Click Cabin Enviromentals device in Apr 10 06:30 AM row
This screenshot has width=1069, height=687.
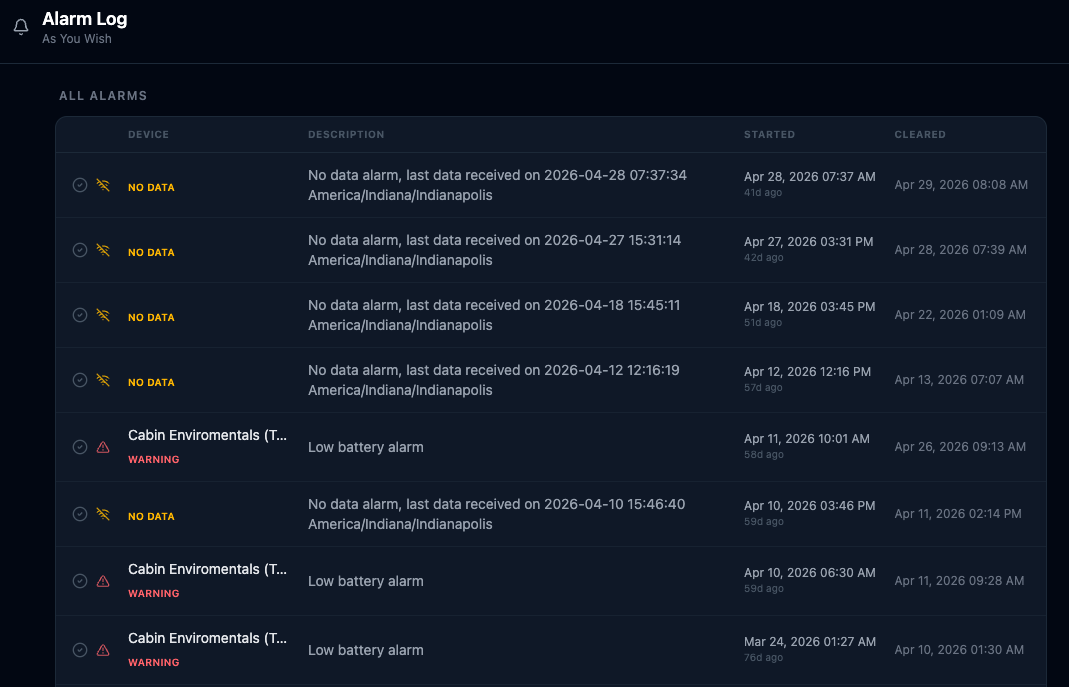(x=207, y=570)
